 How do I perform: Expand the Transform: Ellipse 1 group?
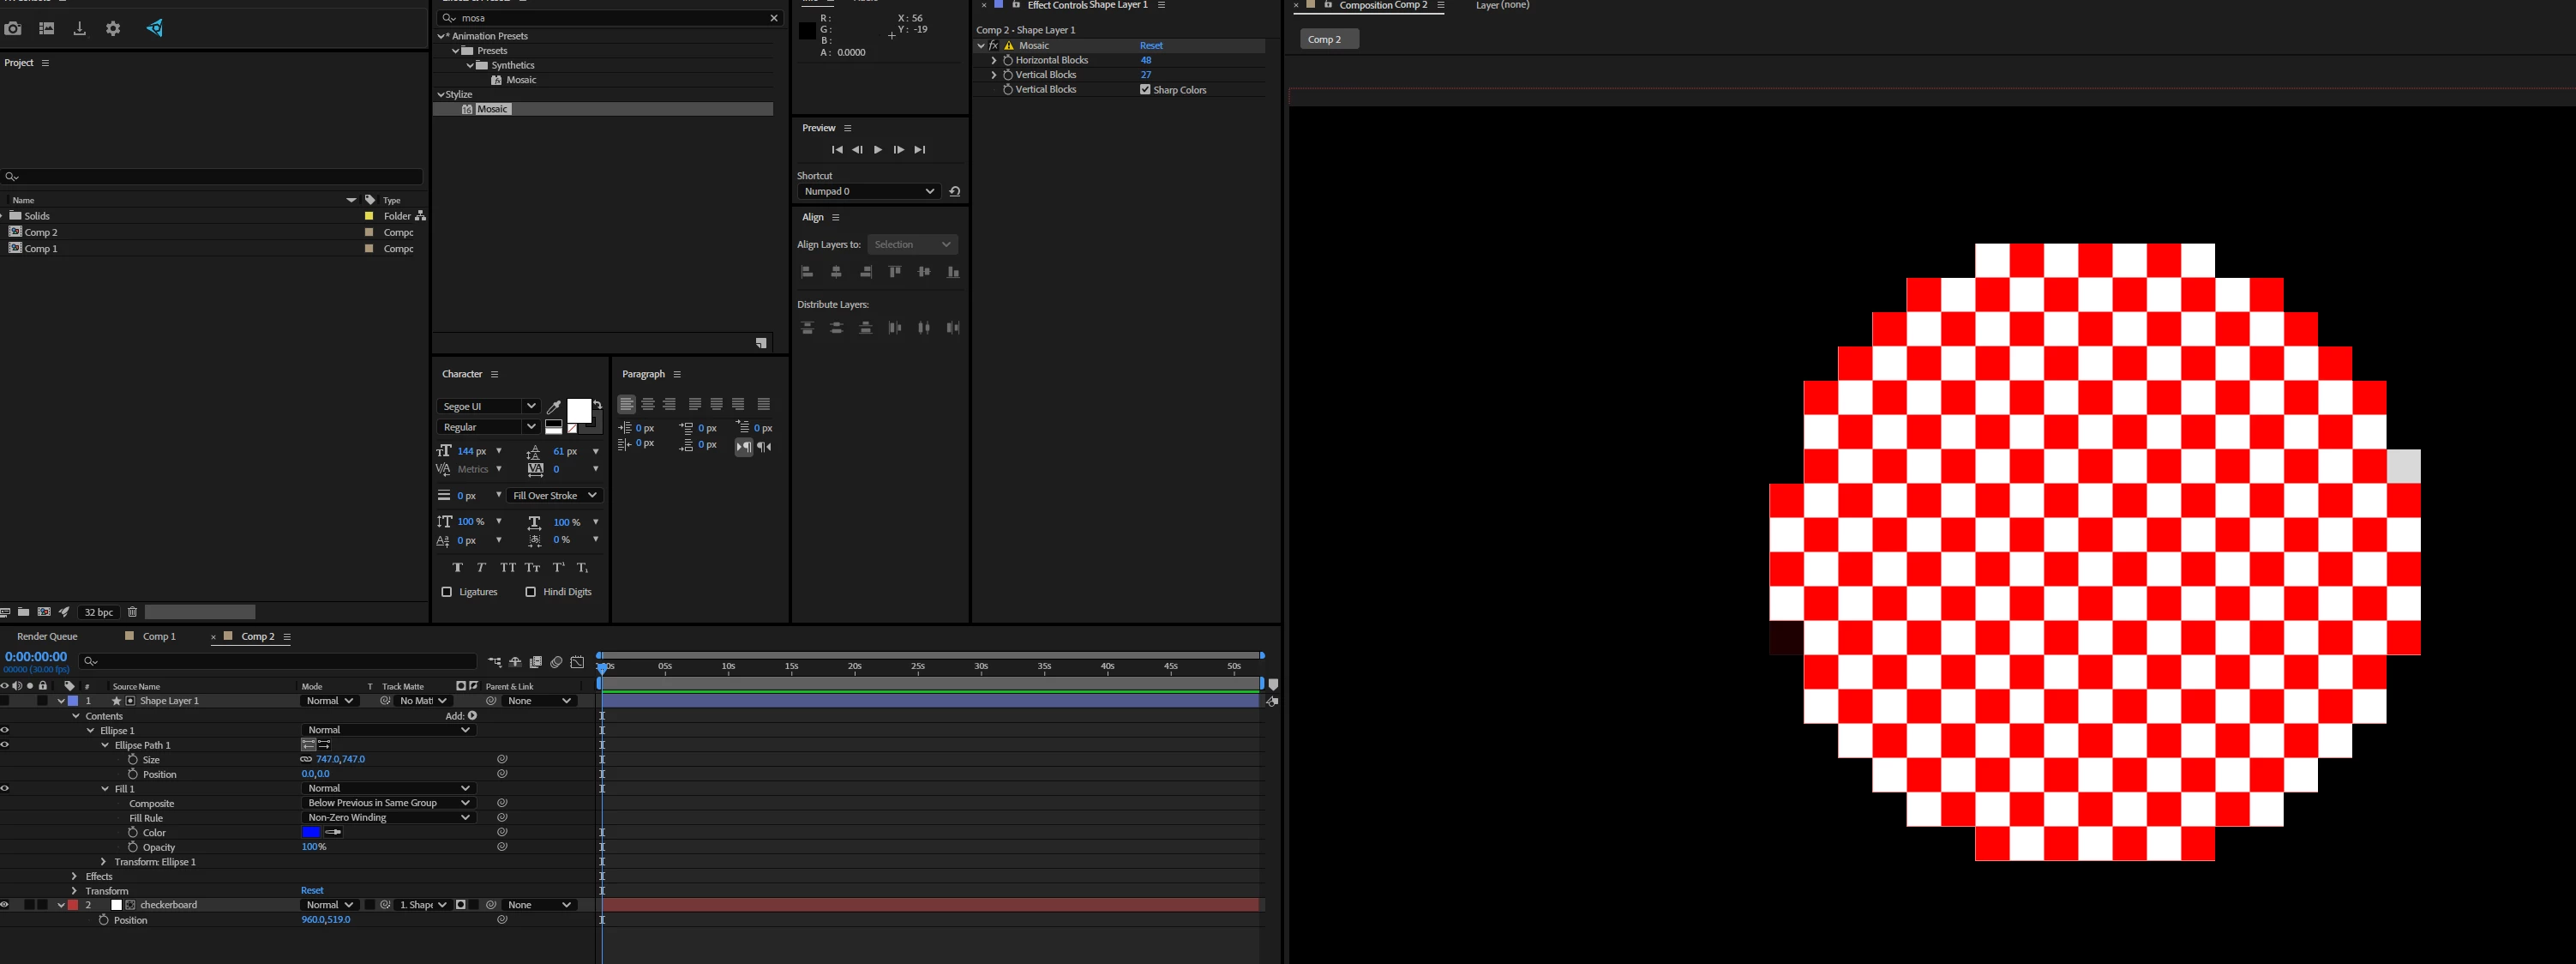103,861
